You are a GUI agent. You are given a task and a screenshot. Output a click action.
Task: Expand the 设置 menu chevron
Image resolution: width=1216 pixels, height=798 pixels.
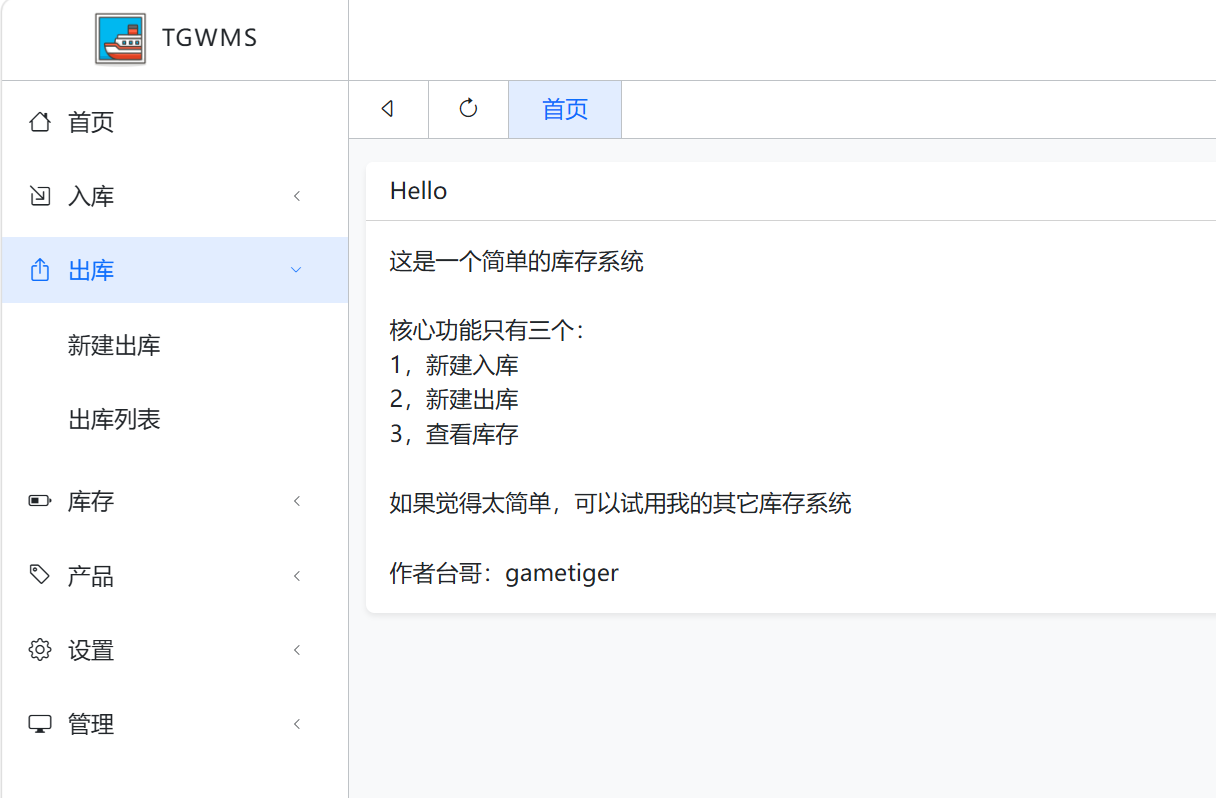click(x=297, y=650)
